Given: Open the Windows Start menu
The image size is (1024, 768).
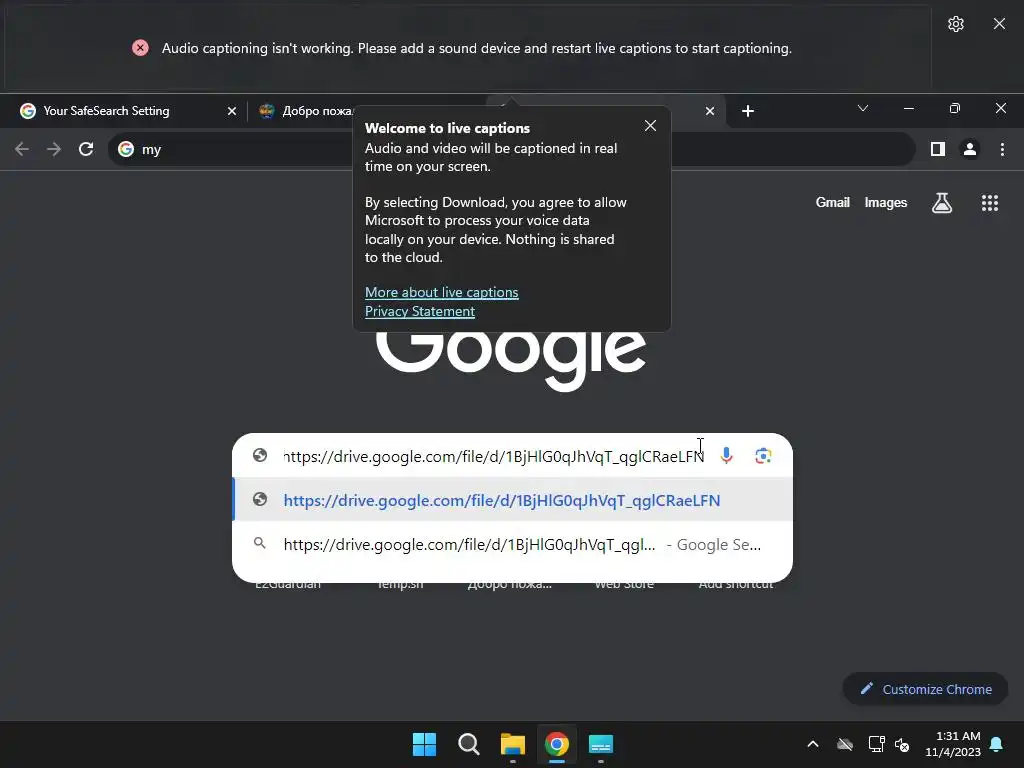Looking at the screenshot, I should coord(424,744).
